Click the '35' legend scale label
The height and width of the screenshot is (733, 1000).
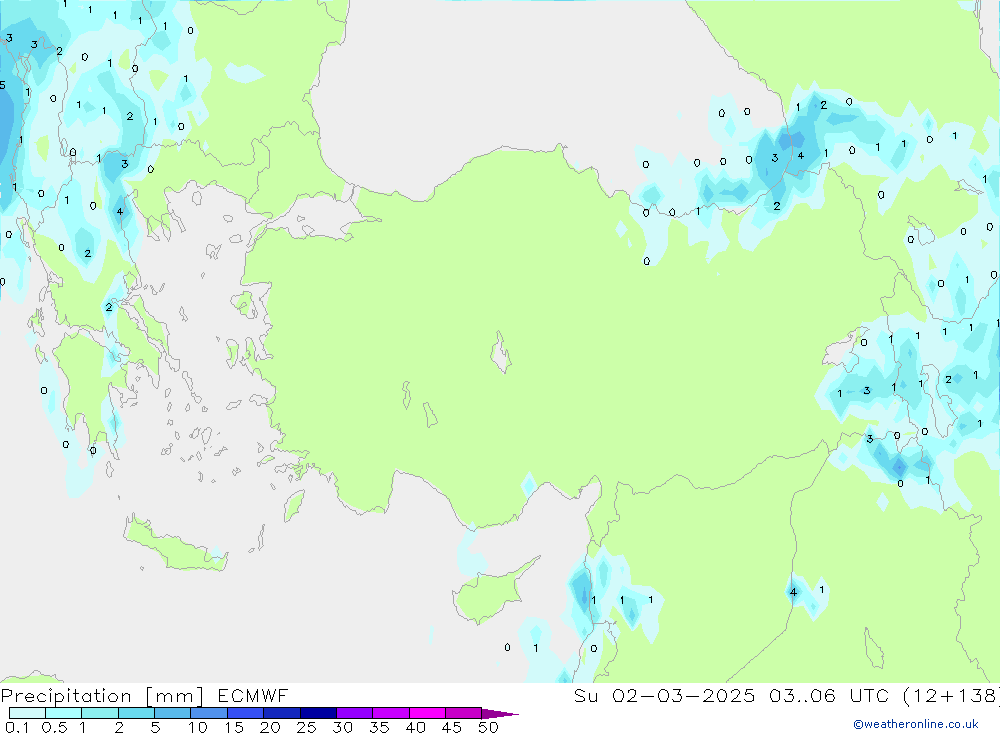(379, 727)
